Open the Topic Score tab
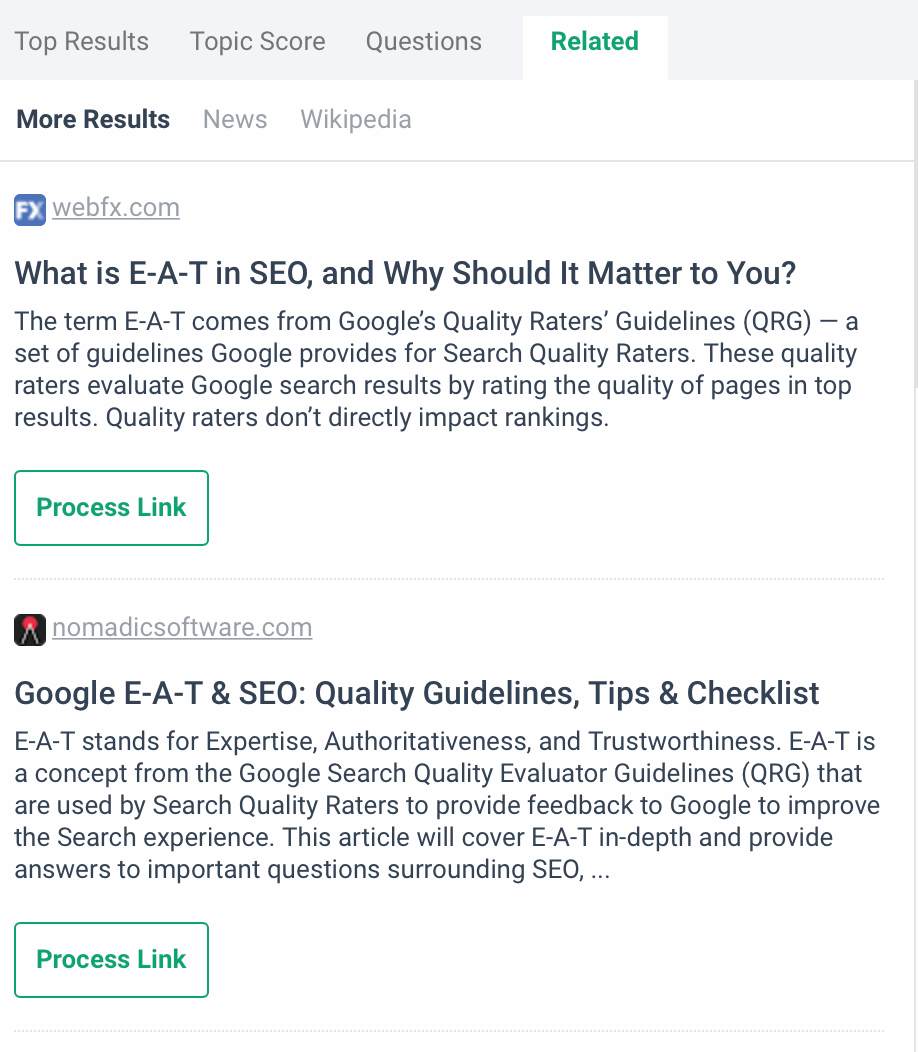Image resolution: width=918 pixels, height=1052 pixels. 257,41
